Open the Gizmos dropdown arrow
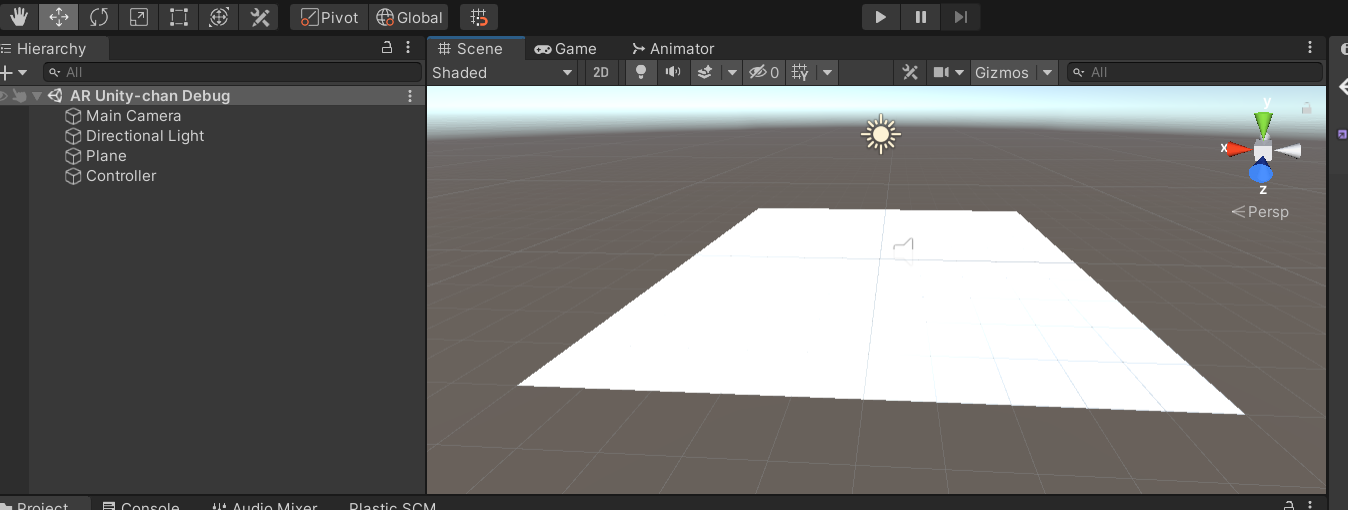The width and height of the screenshot is (1348, 510). pyautogui.click(x=1047, y=72)
